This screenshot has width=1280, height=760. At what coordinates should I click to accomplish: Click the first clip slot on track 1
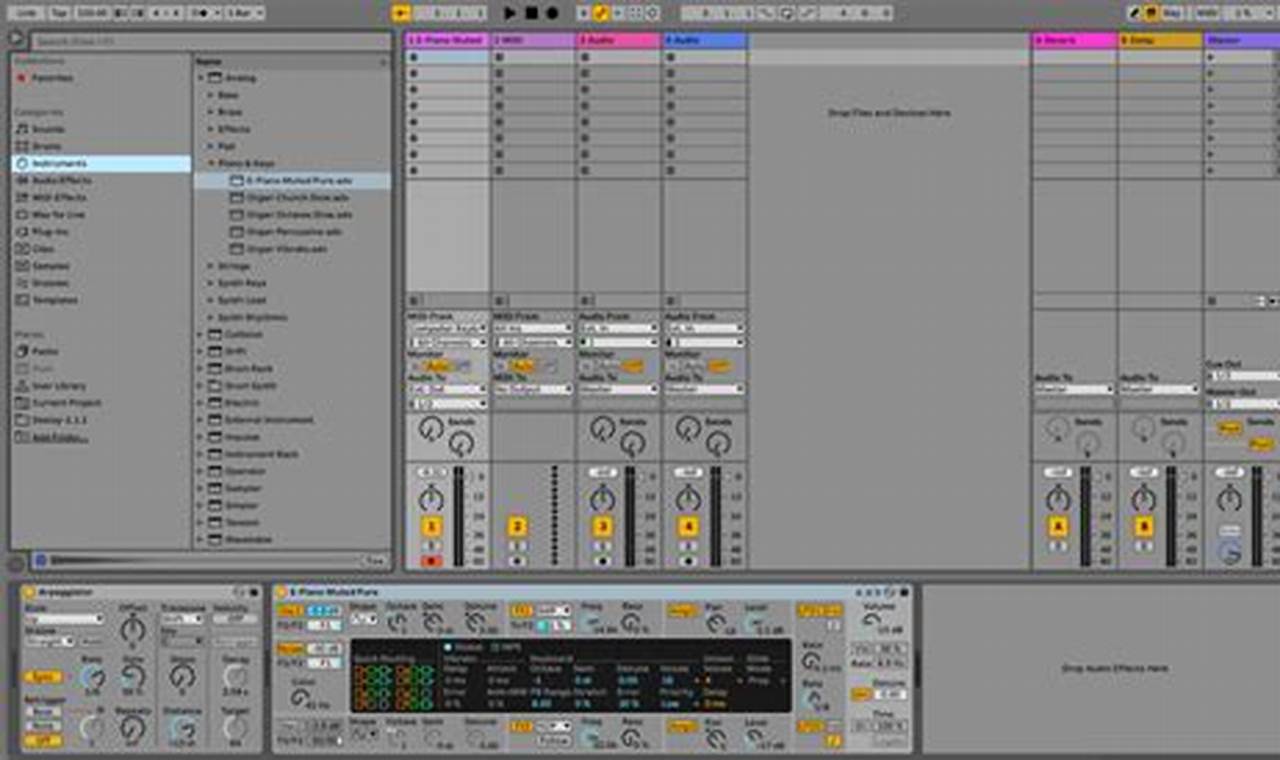tap(447, 57)
